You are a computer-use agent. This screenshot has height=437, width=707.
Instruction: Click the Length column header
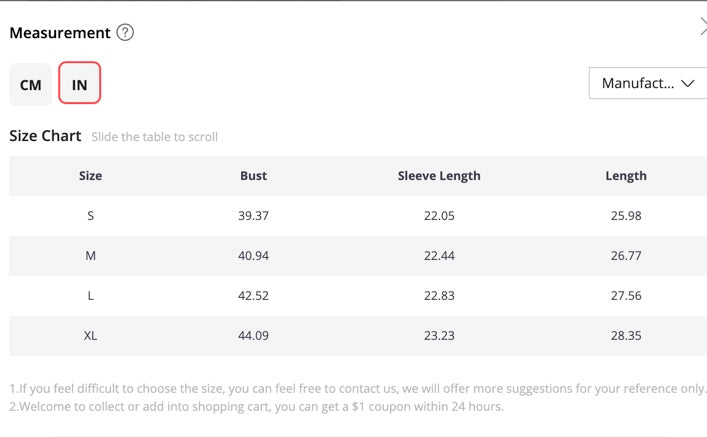(x=626, y=176)
